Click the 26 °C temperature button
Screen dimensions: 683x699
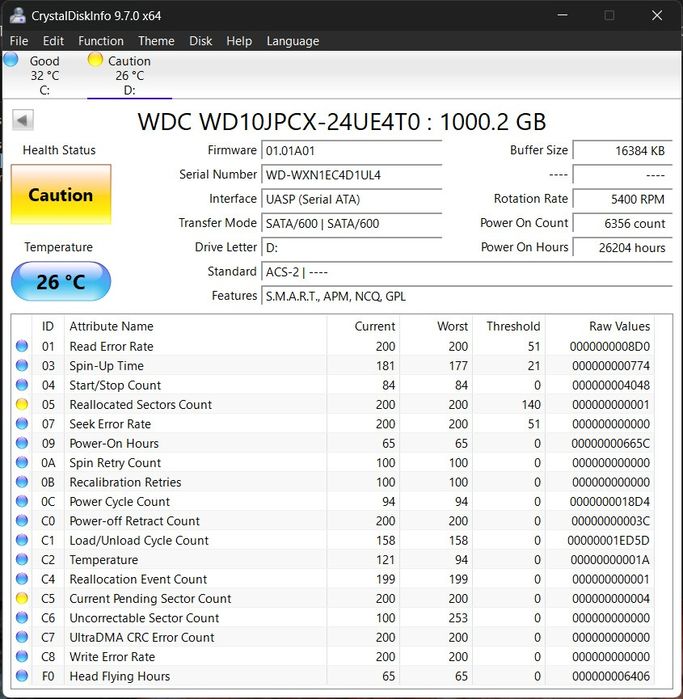(x=61, y=282)
